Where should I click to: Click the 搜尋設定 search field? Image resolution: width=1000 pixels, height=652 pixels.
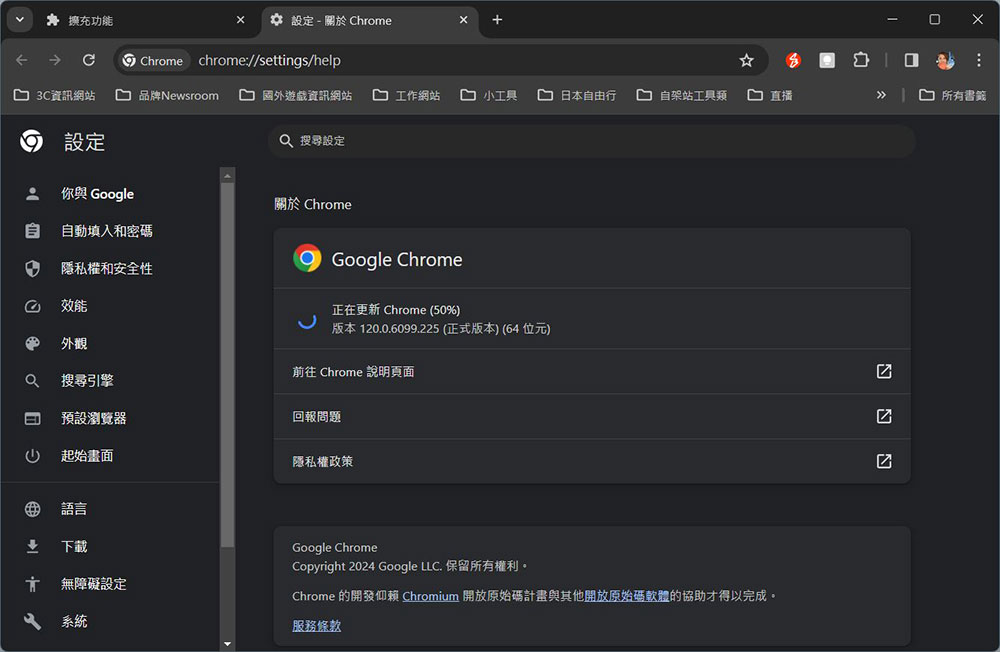[x=592, y=141]
